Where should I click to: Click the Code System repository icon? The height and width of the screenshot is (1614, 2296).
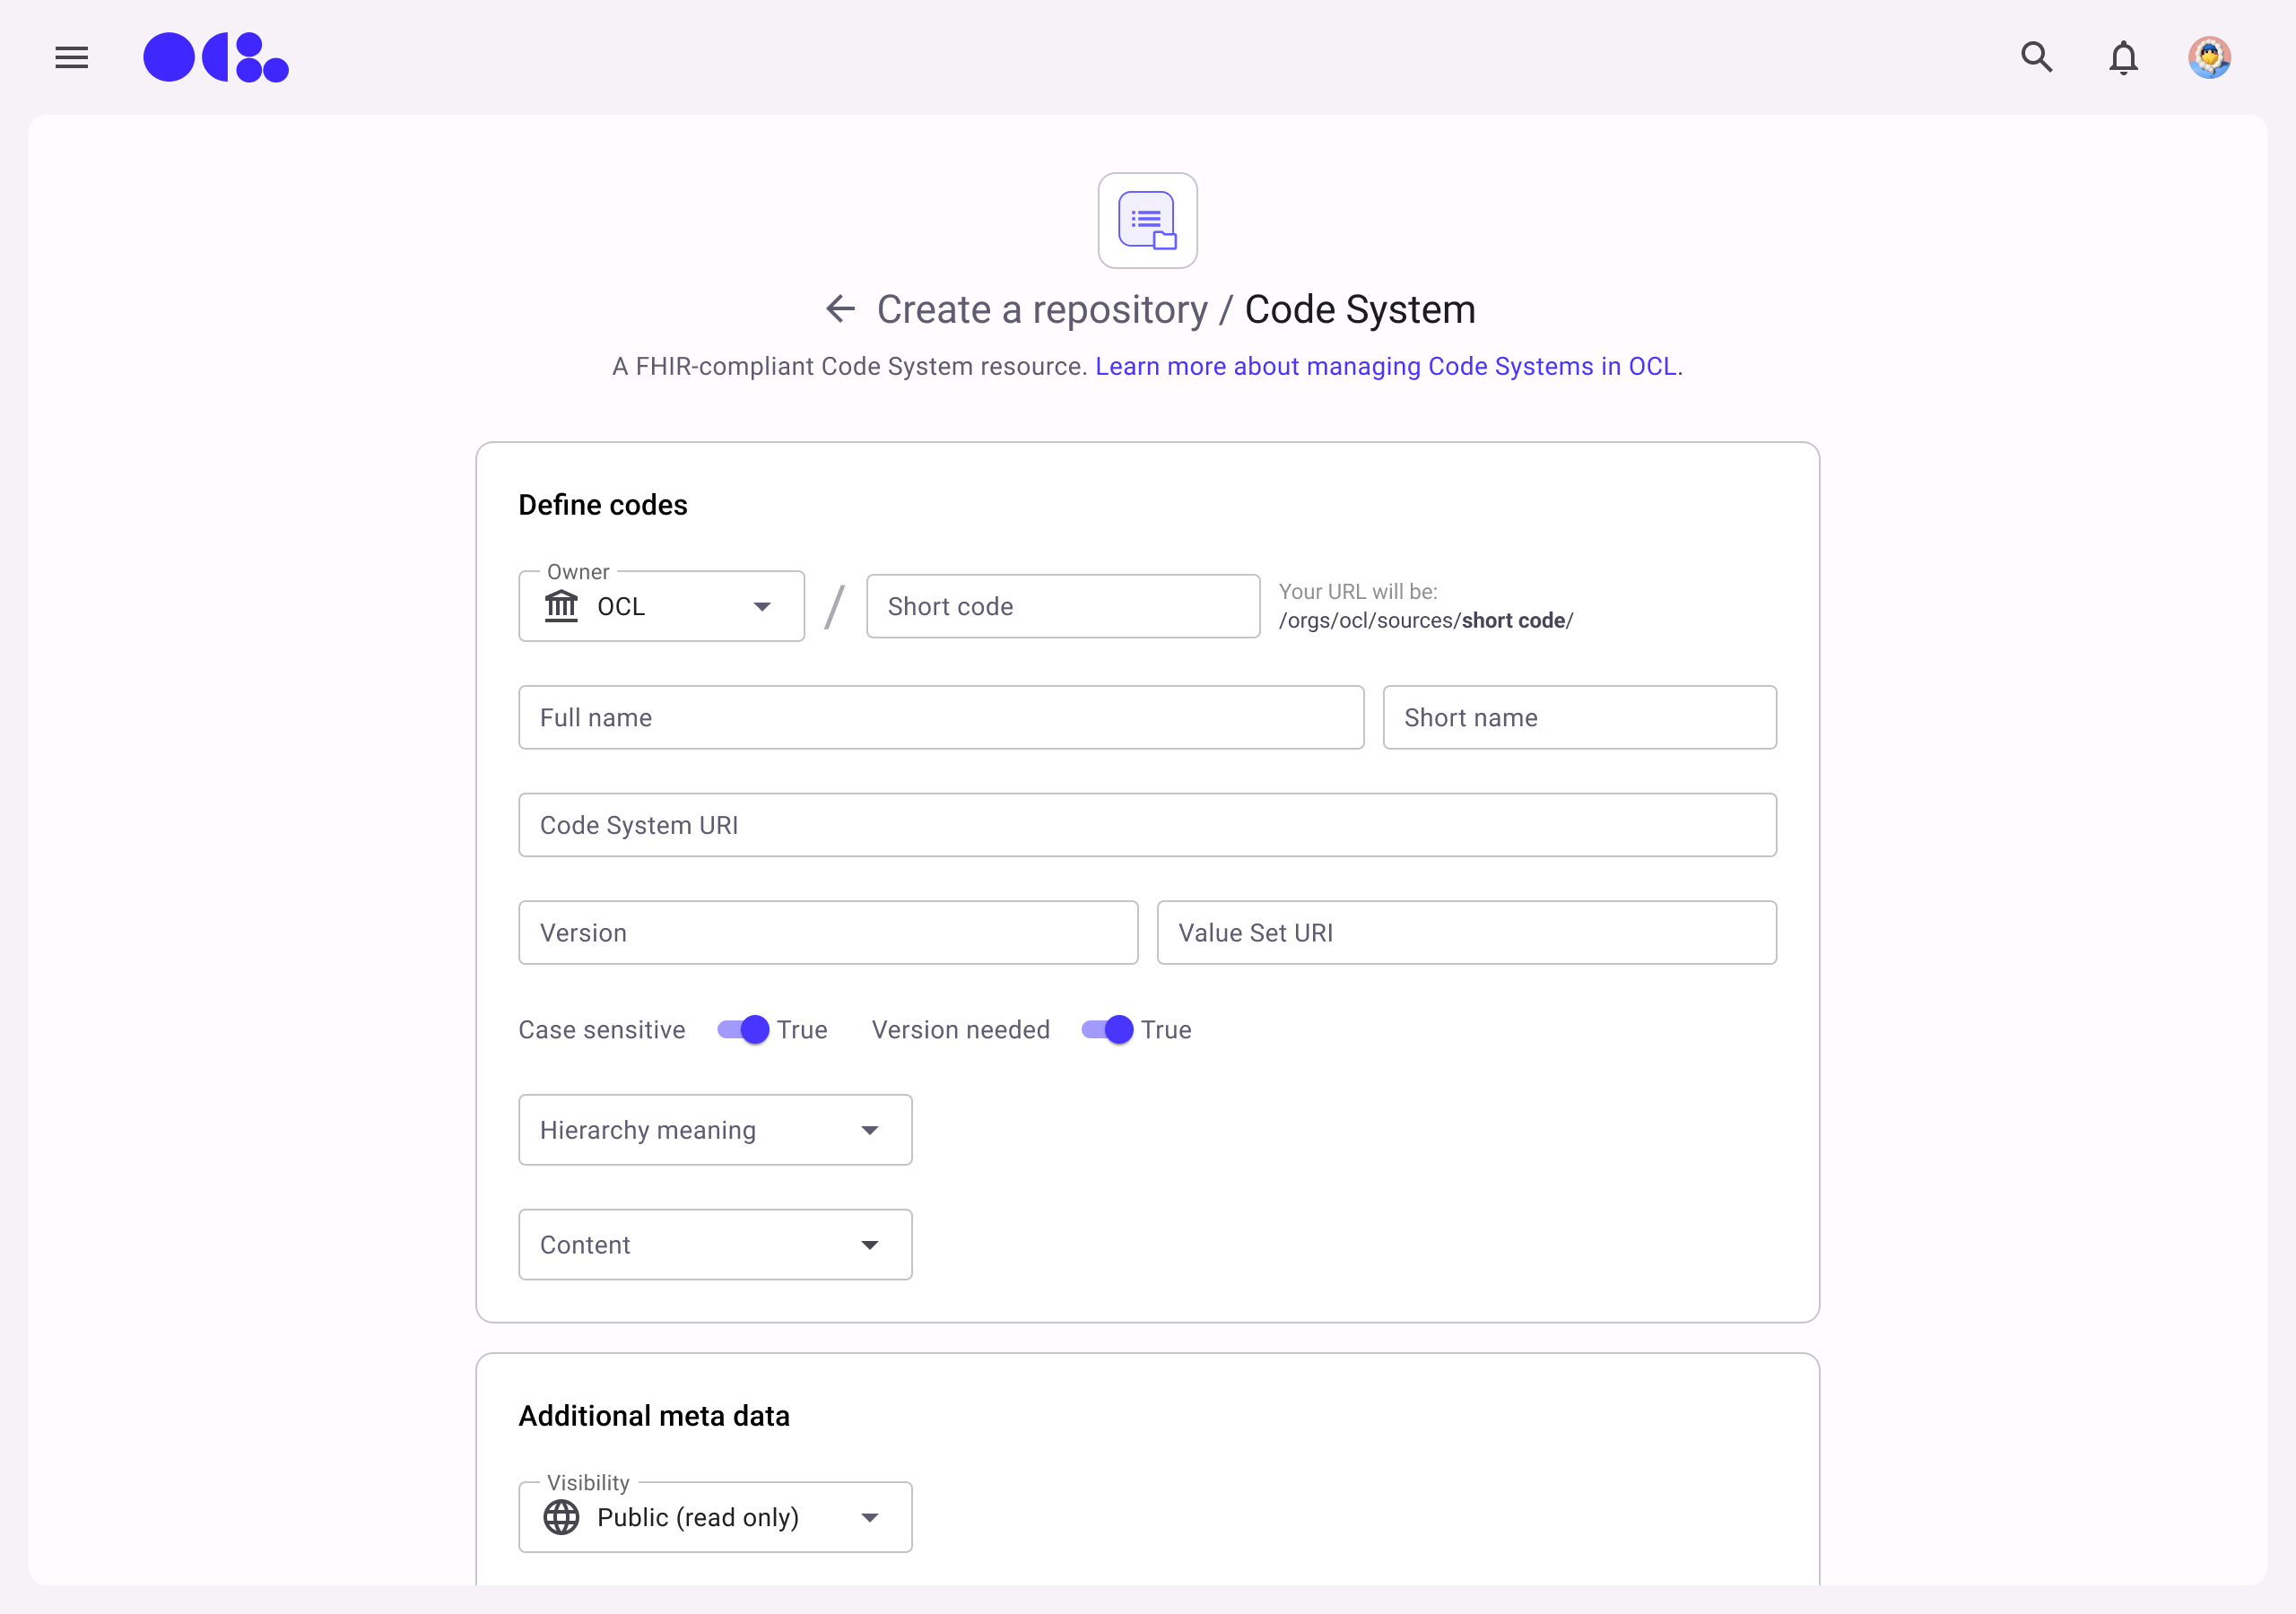click(x=1147, y=221)
